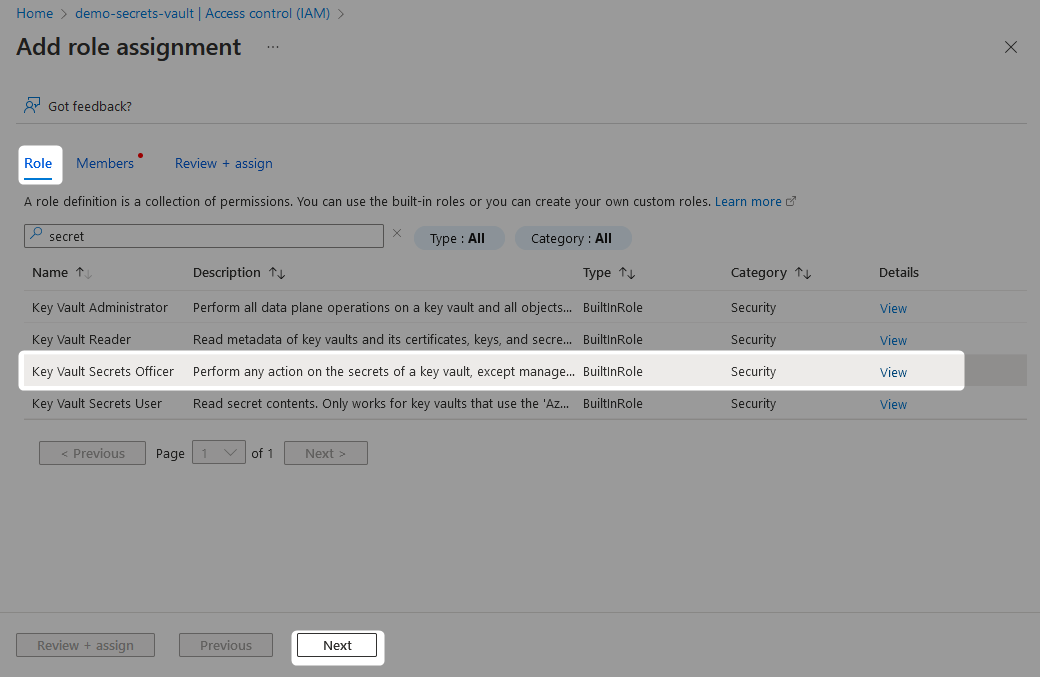Open the Category : All filter
This screenshot has width=1040, height=677.
[x=573, y=238]
